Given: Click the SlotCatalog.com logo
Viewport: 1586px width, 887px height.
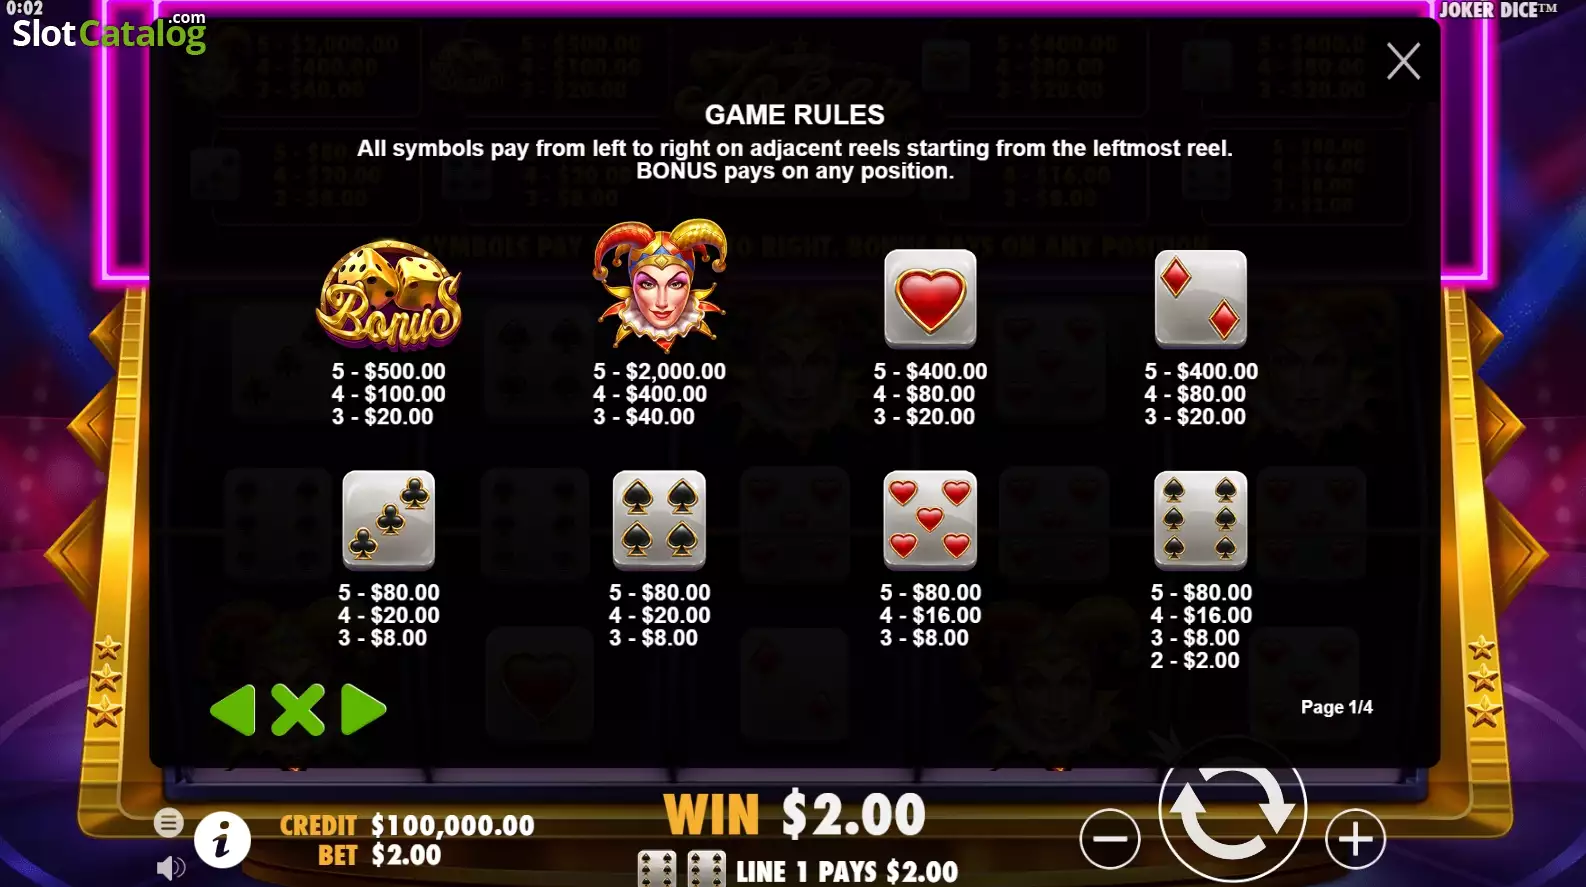Looking at the screenshot, I should [108, 32].
